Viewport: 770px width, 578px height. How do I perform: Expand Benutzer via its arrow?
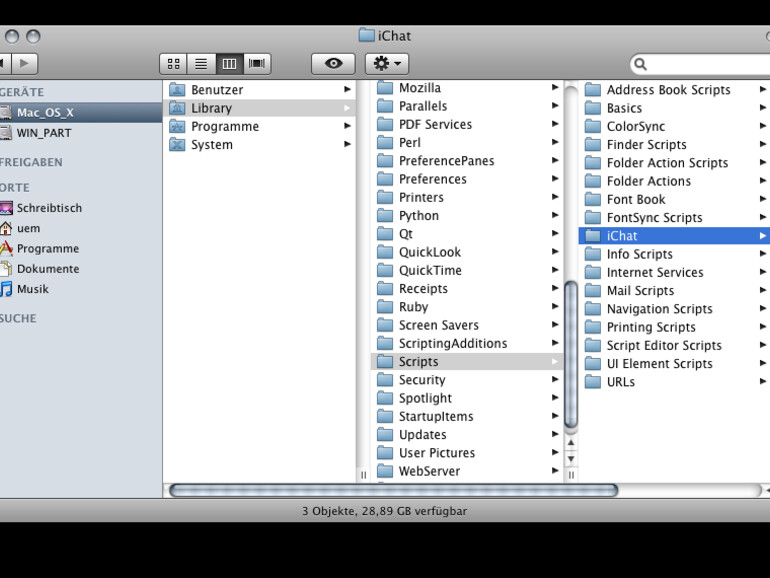(347, 89)
